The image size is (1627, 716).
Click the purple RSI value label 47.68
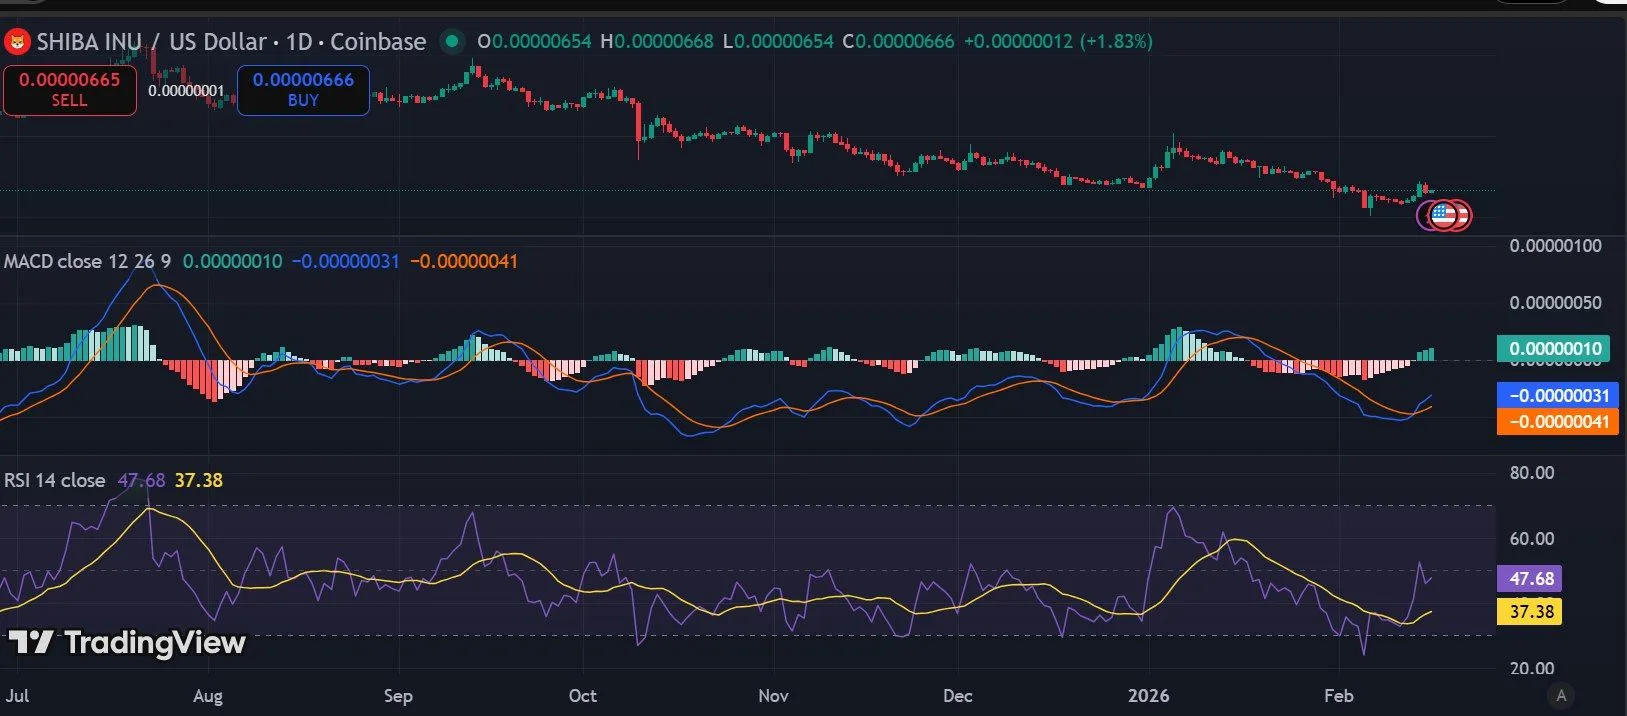[1531, 578]
